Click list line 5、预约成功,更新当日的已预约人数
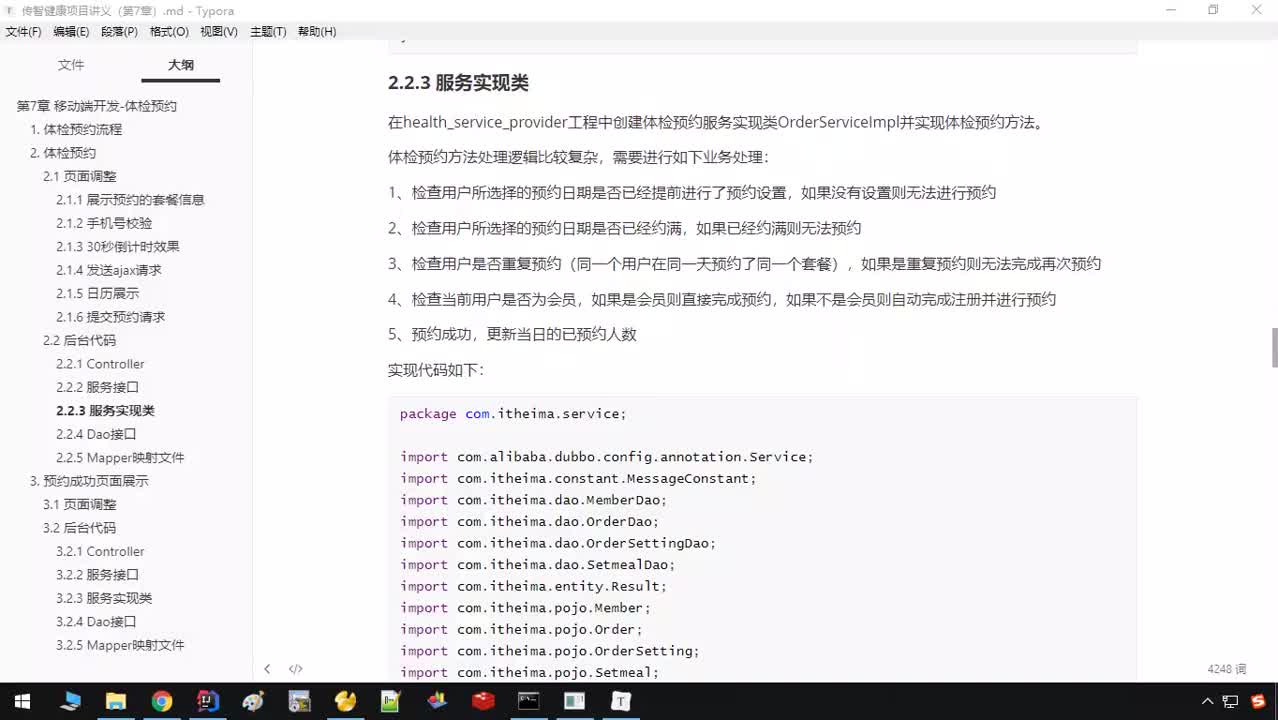Viewport: 1278px width, 720px height. point(512,335)
